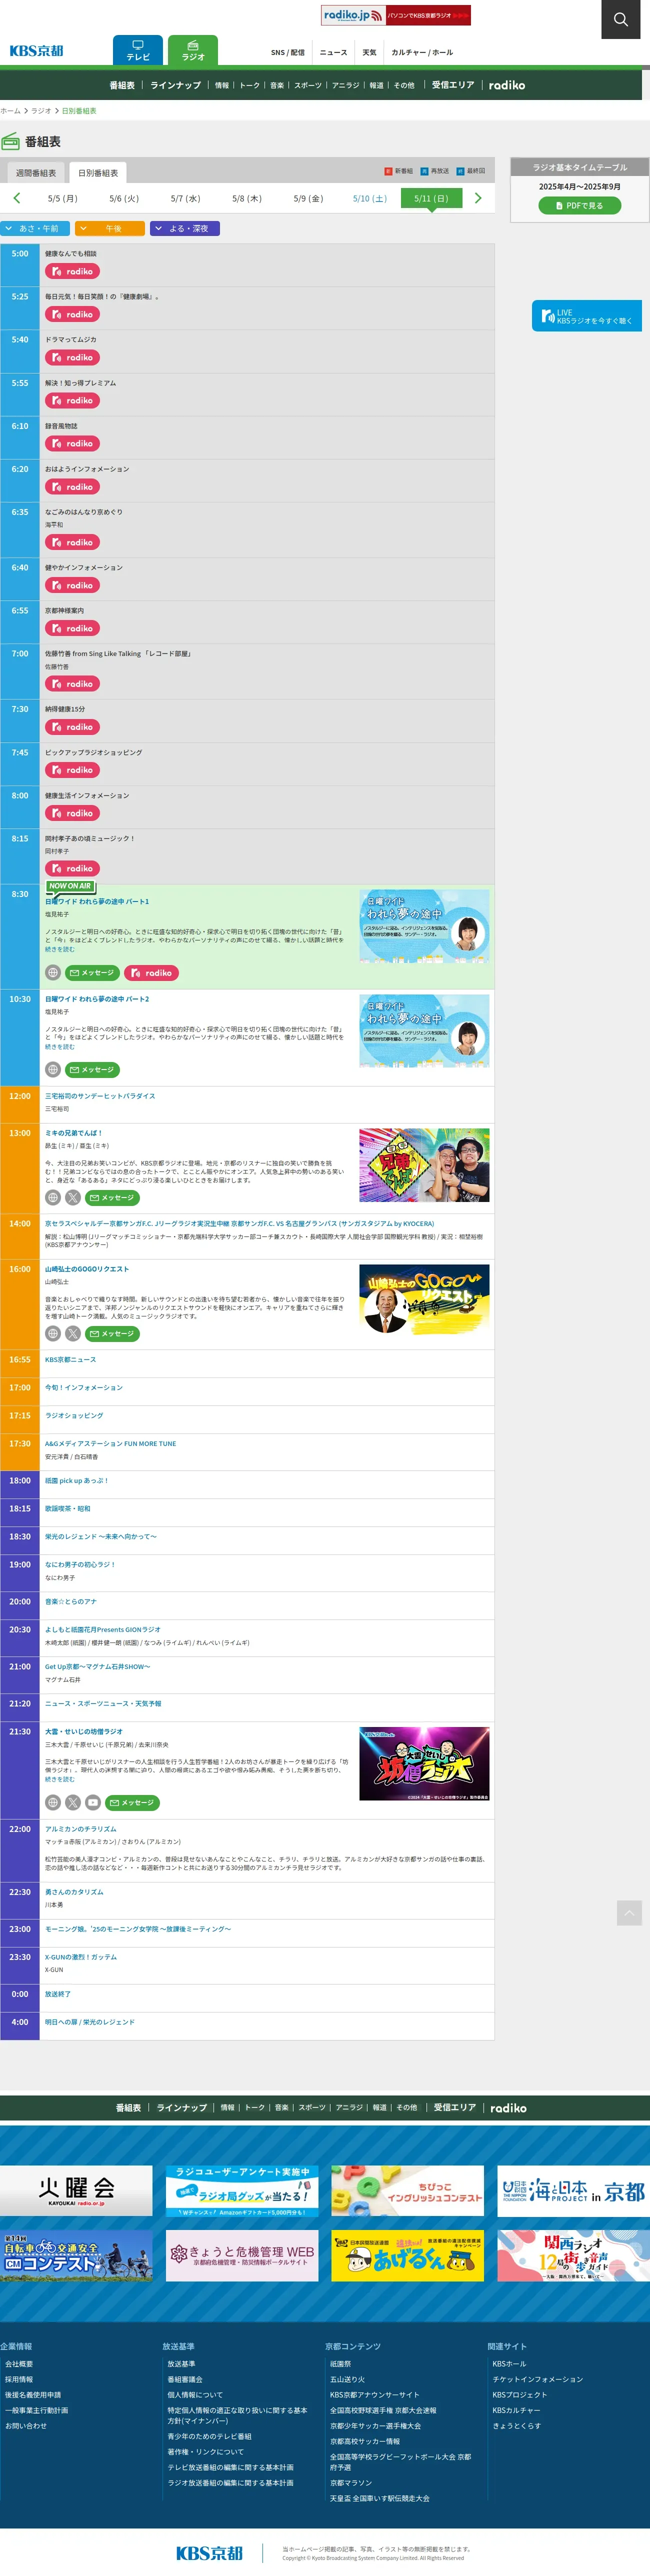The height and width of the screenshot is (2576, 650).
Task: Open X icon for ミキの兄弟でんぱ
Action: click(73, 1197)
